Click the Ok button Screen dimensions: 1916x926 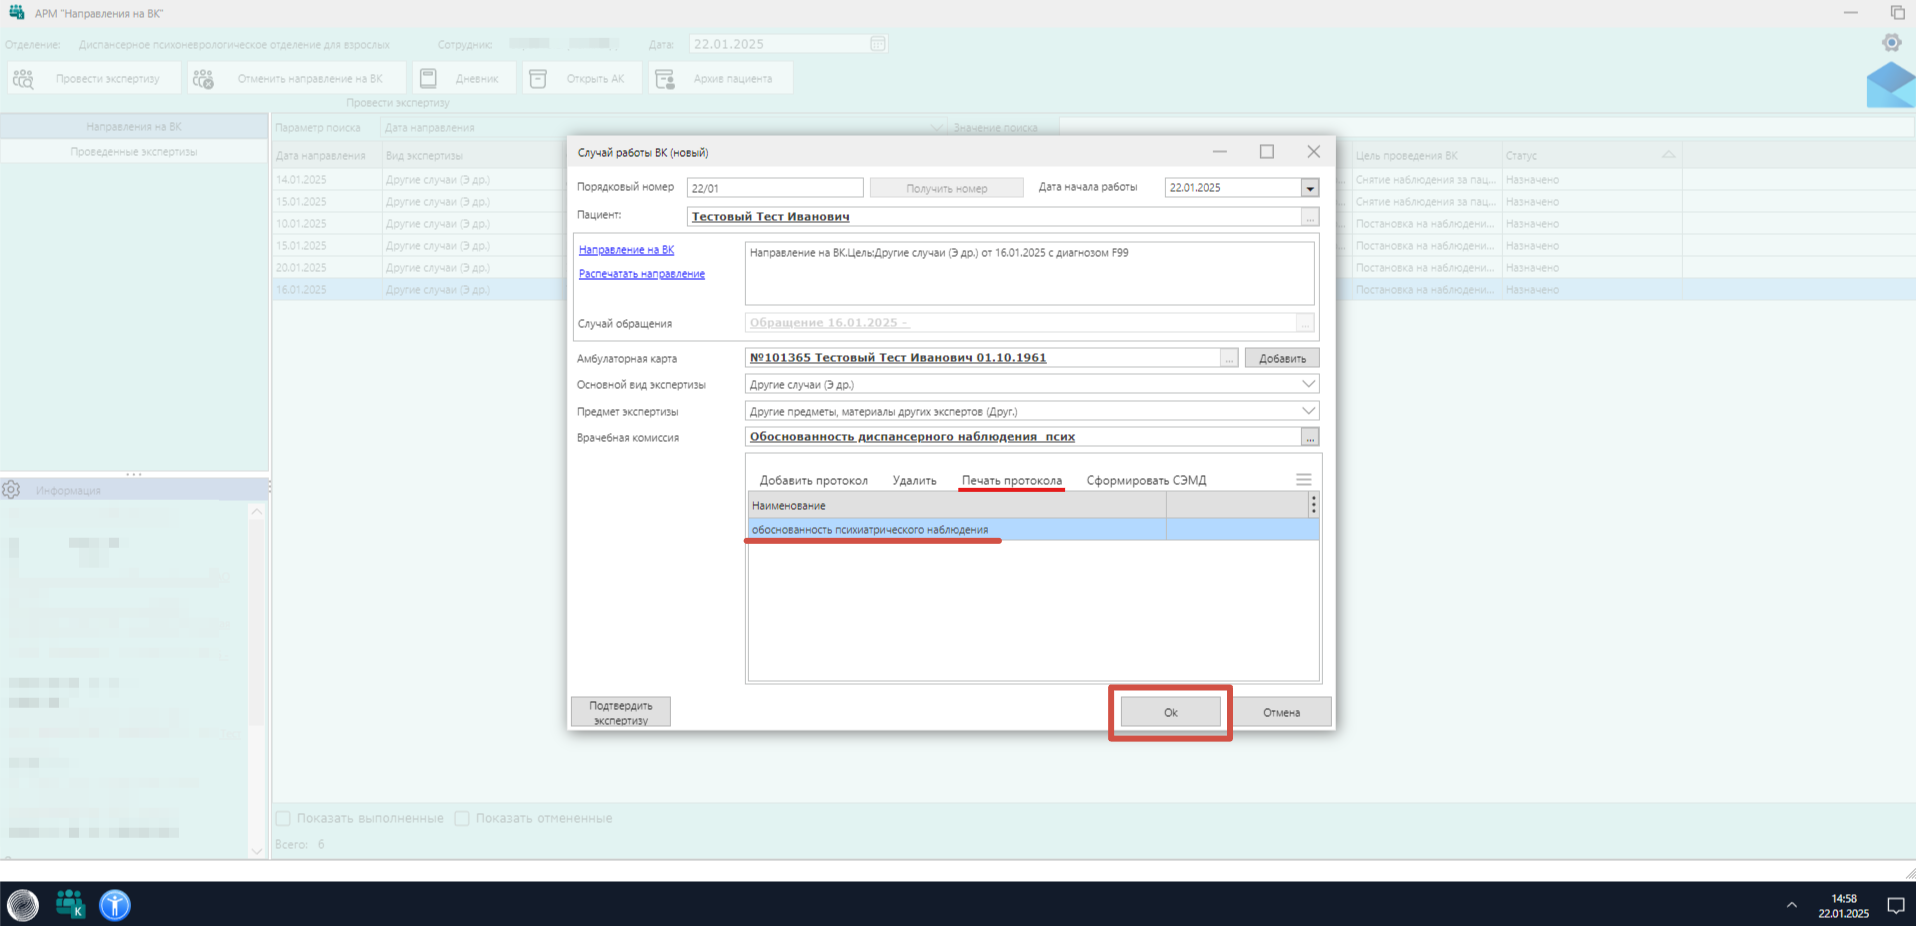click(1170, 712)
